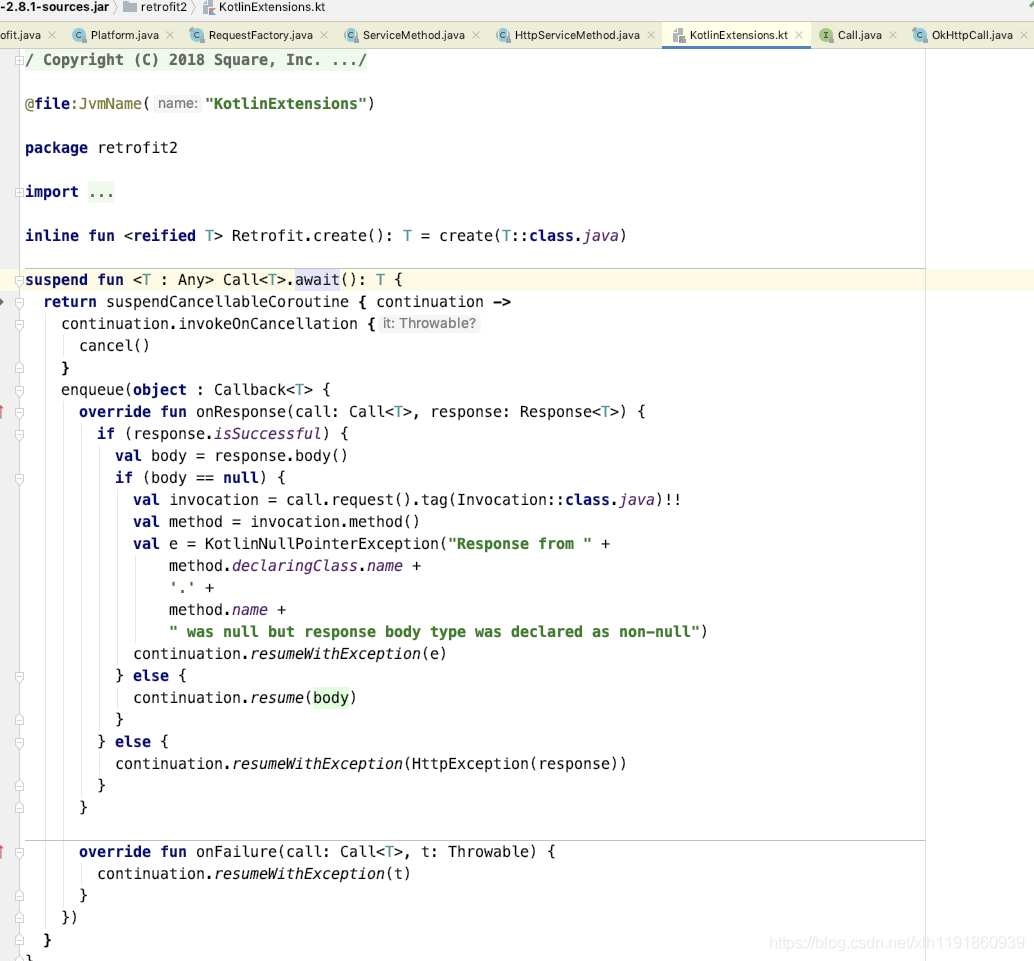Click the 'reified' keyword
1034x961 pixels.
pyautogui.click(x=164, y=236)
